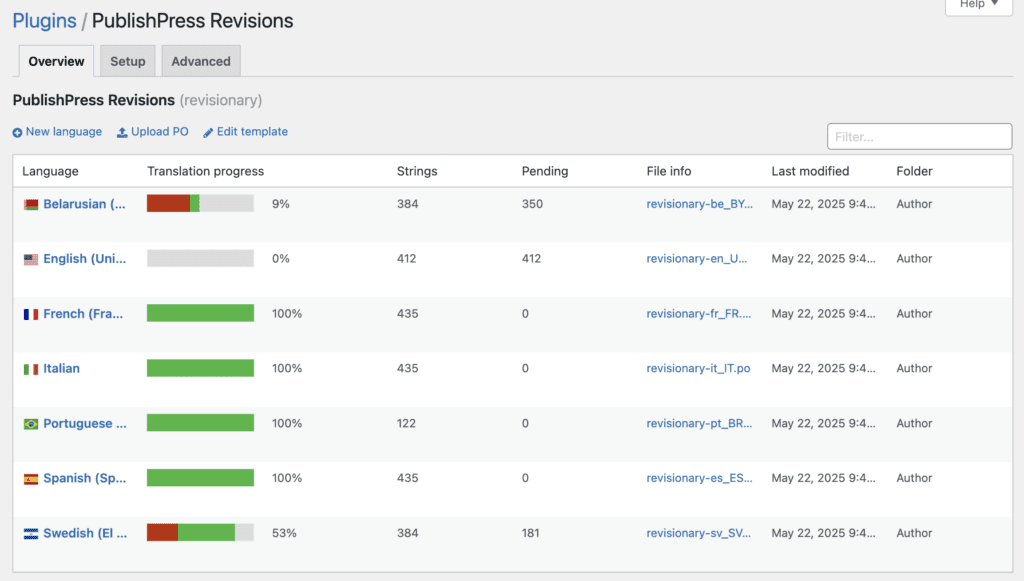Click the Spanish flag icon

pyautogui.click(x=31, y=479)
